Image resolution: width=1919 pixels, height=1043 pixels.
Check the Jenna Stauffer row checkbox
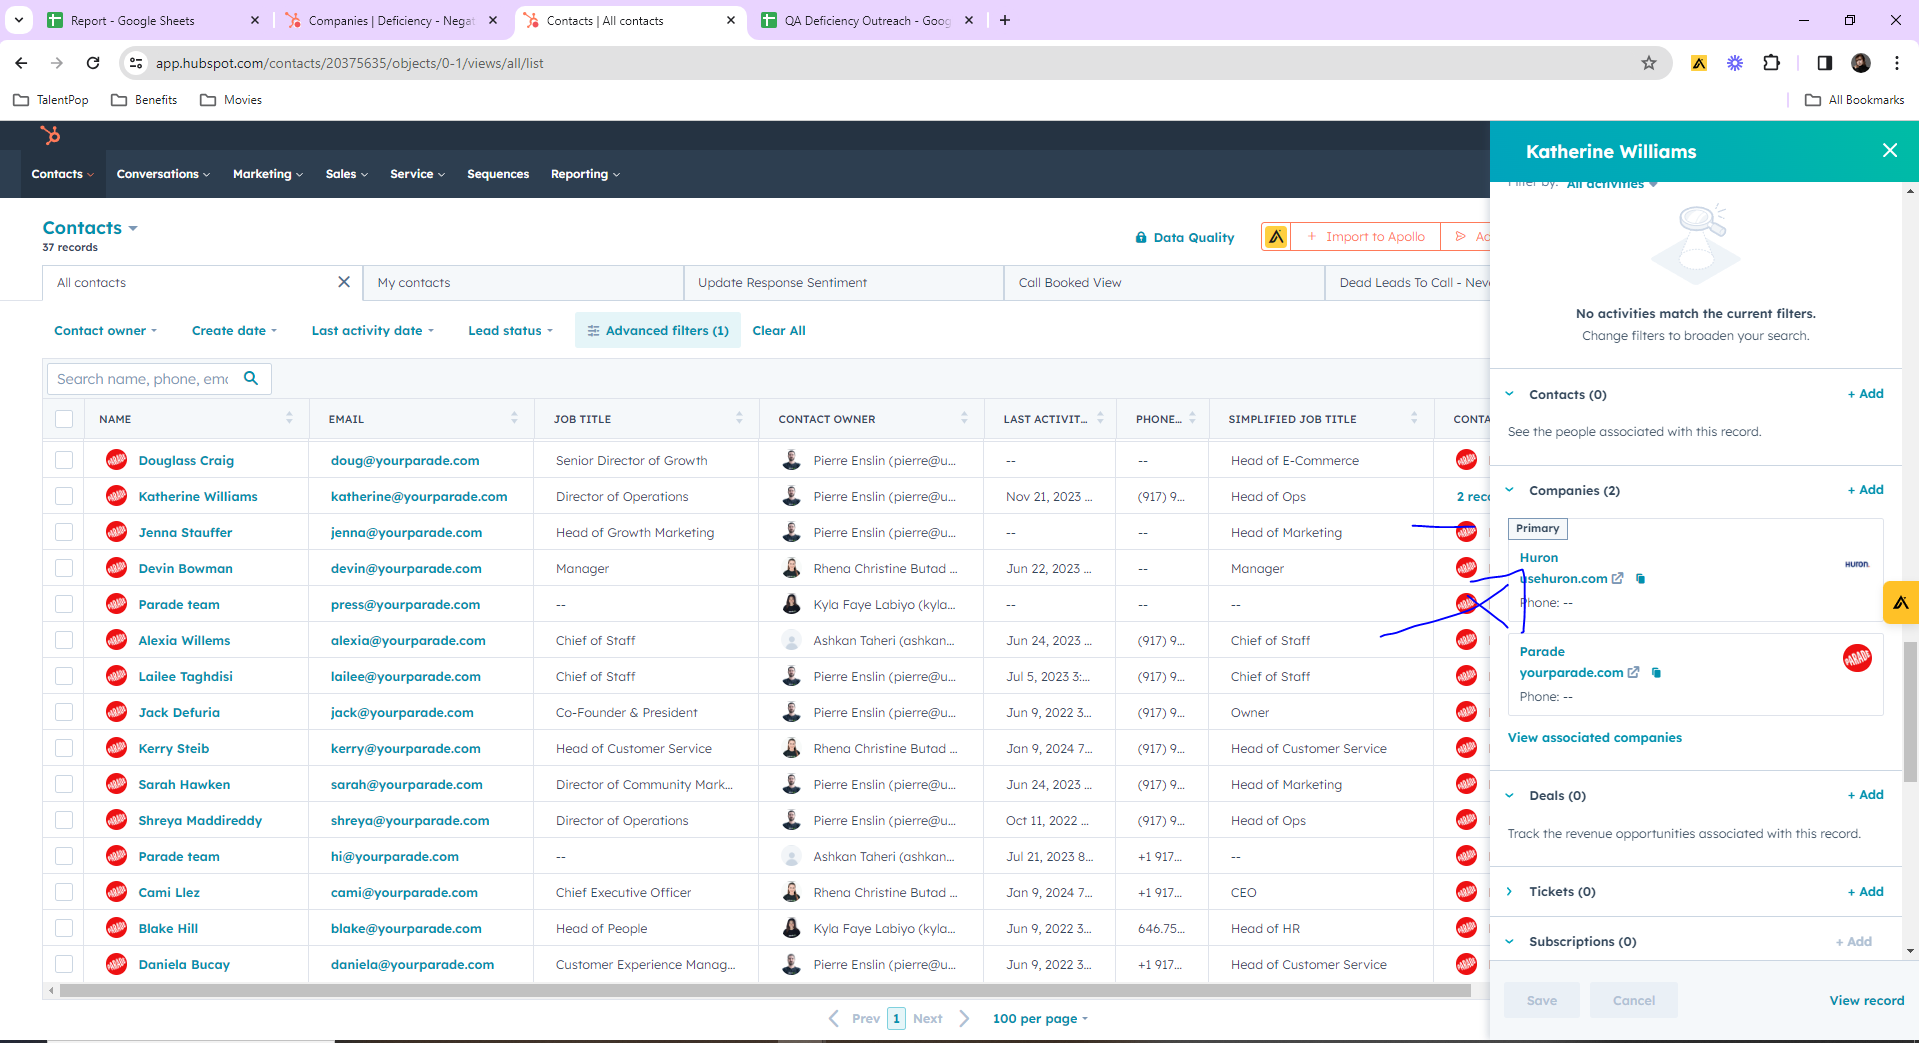tap(64, 532)
